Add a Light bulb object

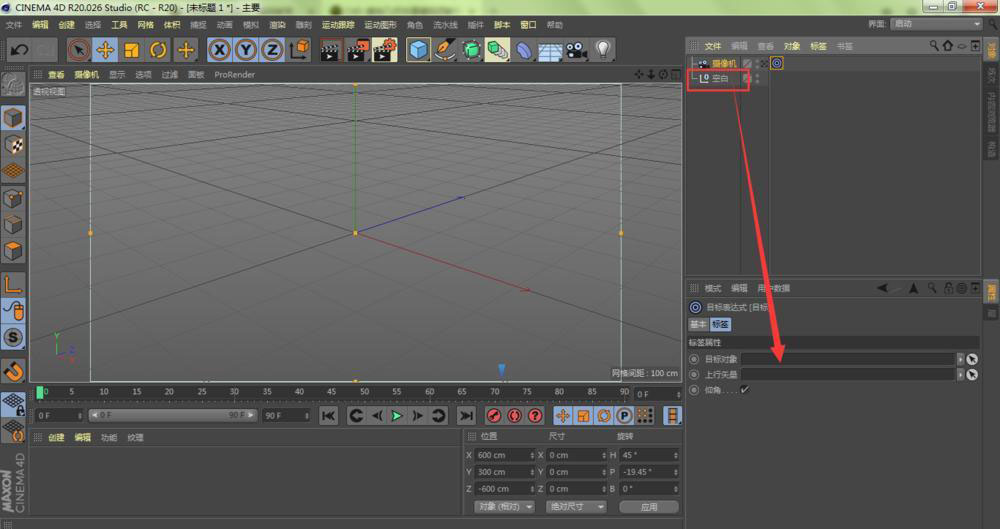[x=603, y=50]
